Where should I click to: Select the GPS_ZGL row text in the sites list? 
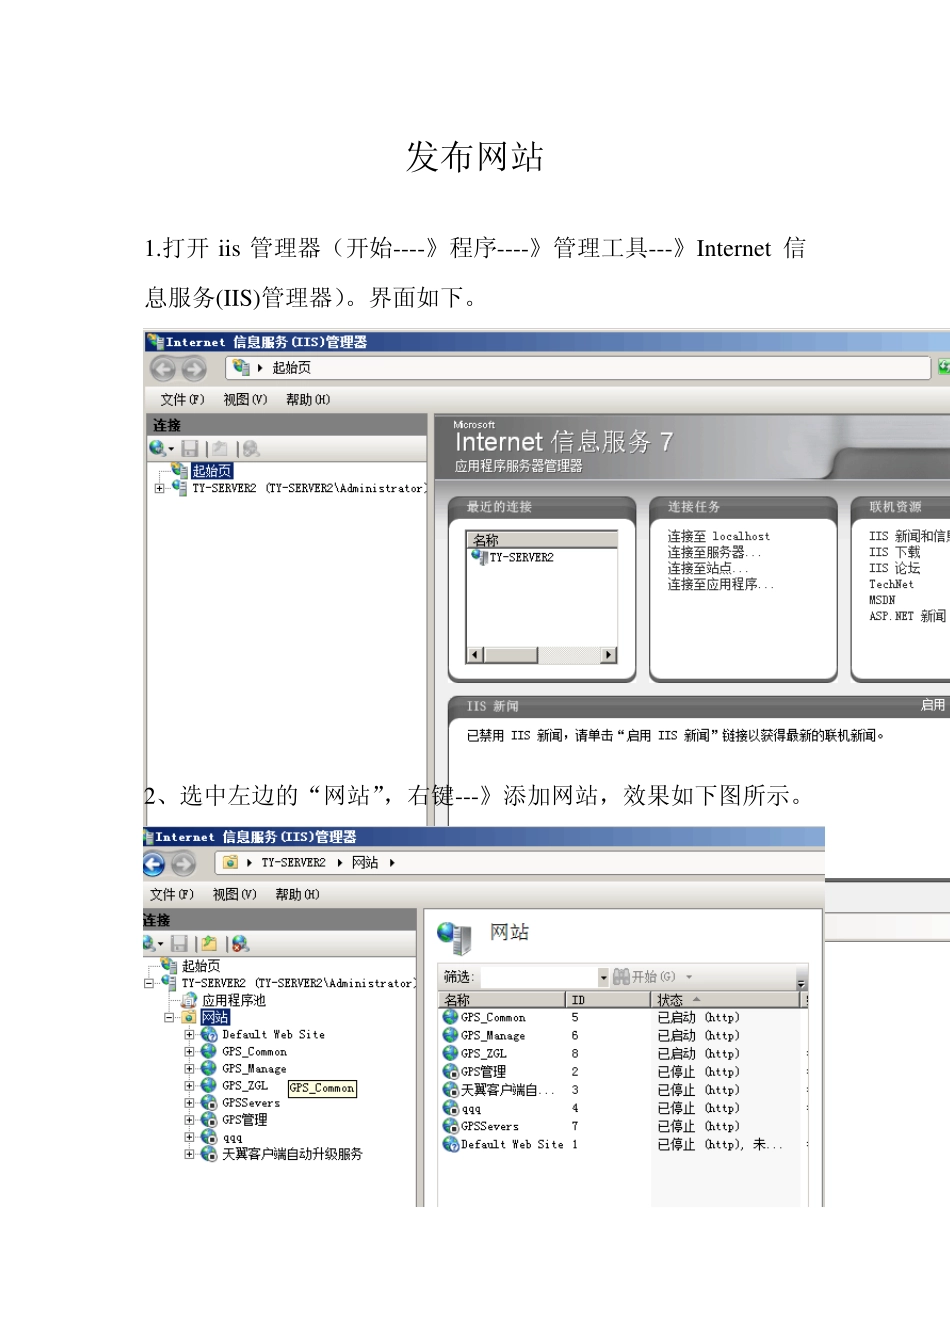[484, 1053]
